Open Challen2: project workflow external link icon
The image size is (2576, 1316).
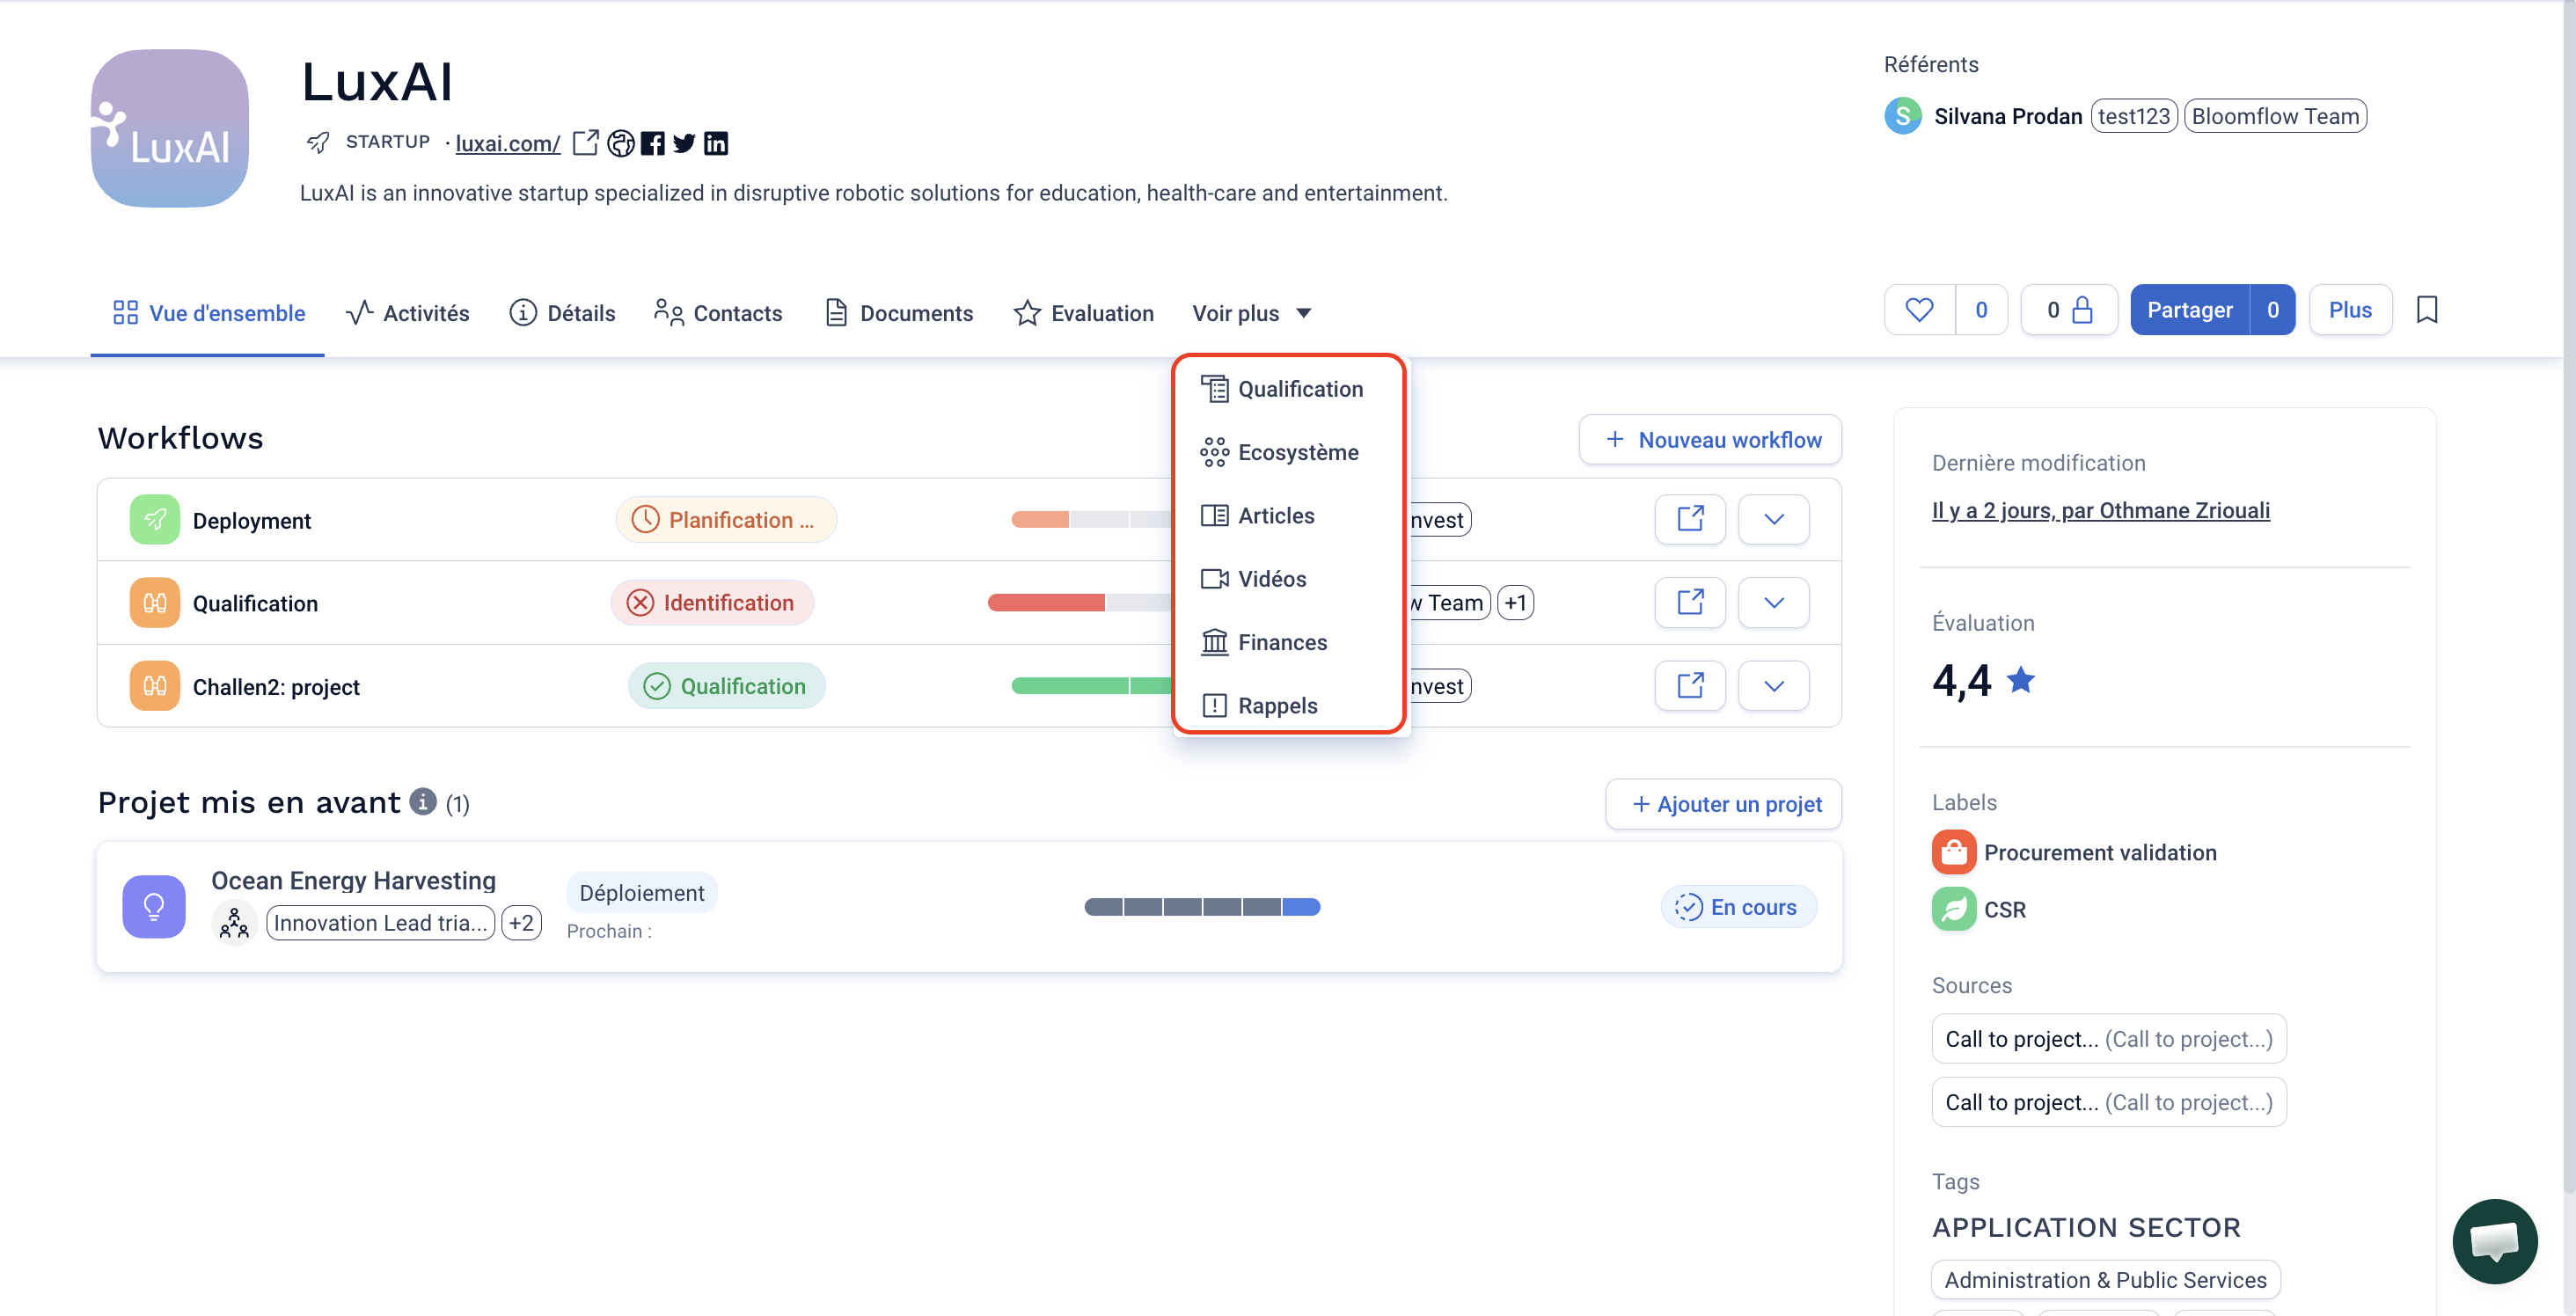tap(1690, 686)
